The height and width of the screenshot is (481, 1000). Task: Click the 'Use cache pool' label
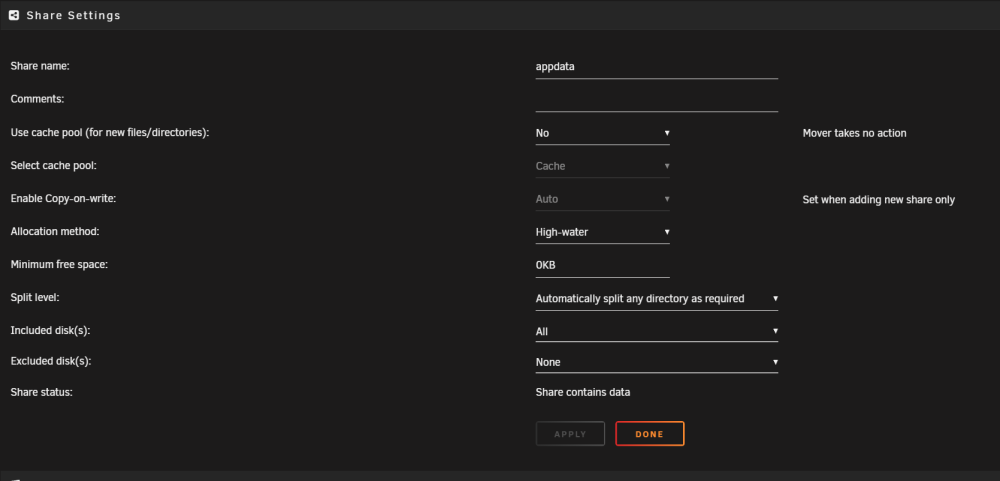(110, 133)
